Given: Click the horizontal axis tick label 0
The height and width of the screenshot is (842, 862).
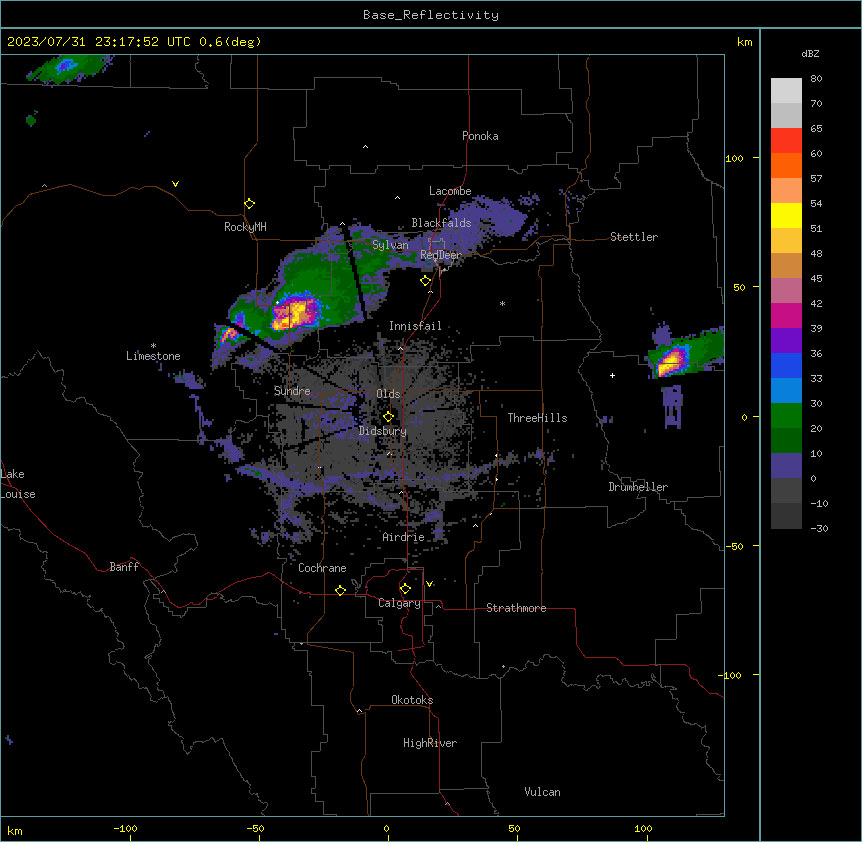Looking at the screenshot, I should [x=386, y=829].
